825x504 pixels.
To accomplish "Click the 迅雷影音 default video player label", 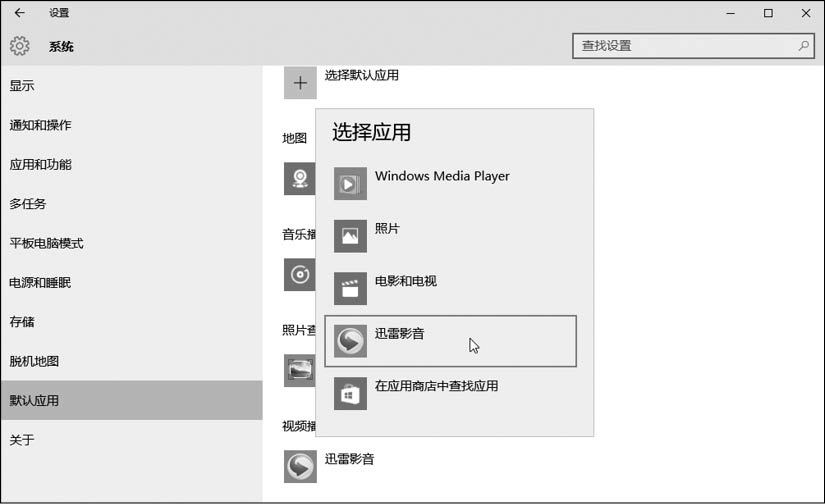I will pyautogui.click(x=349, y=459).
